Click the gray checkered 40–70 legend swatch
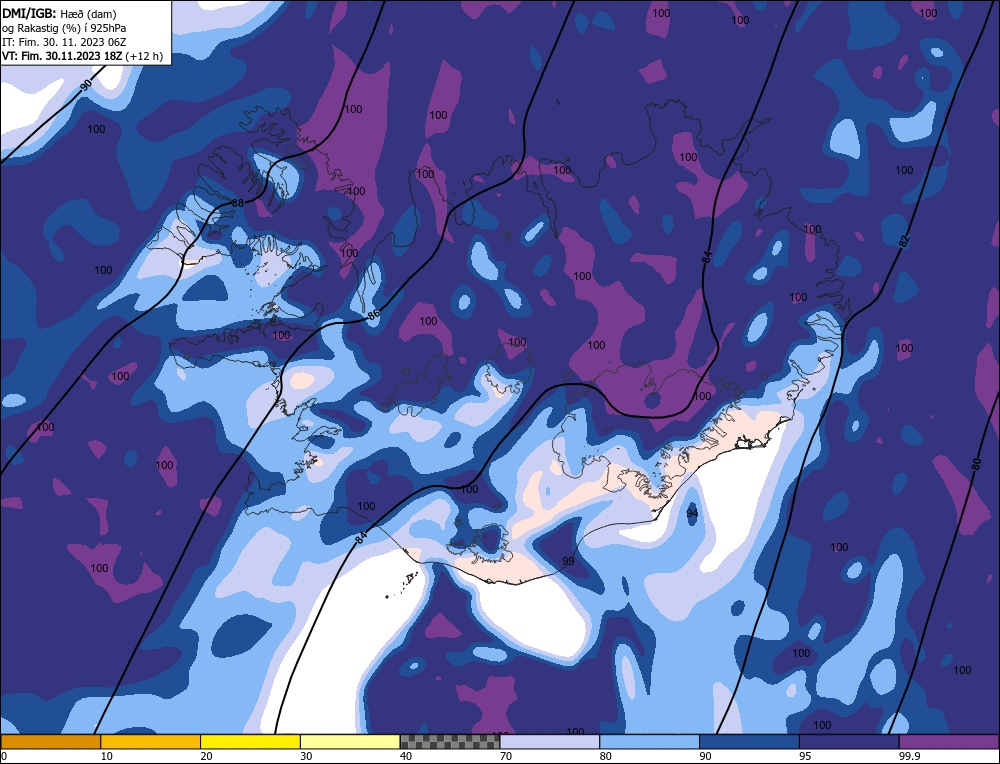 [450, 742]
